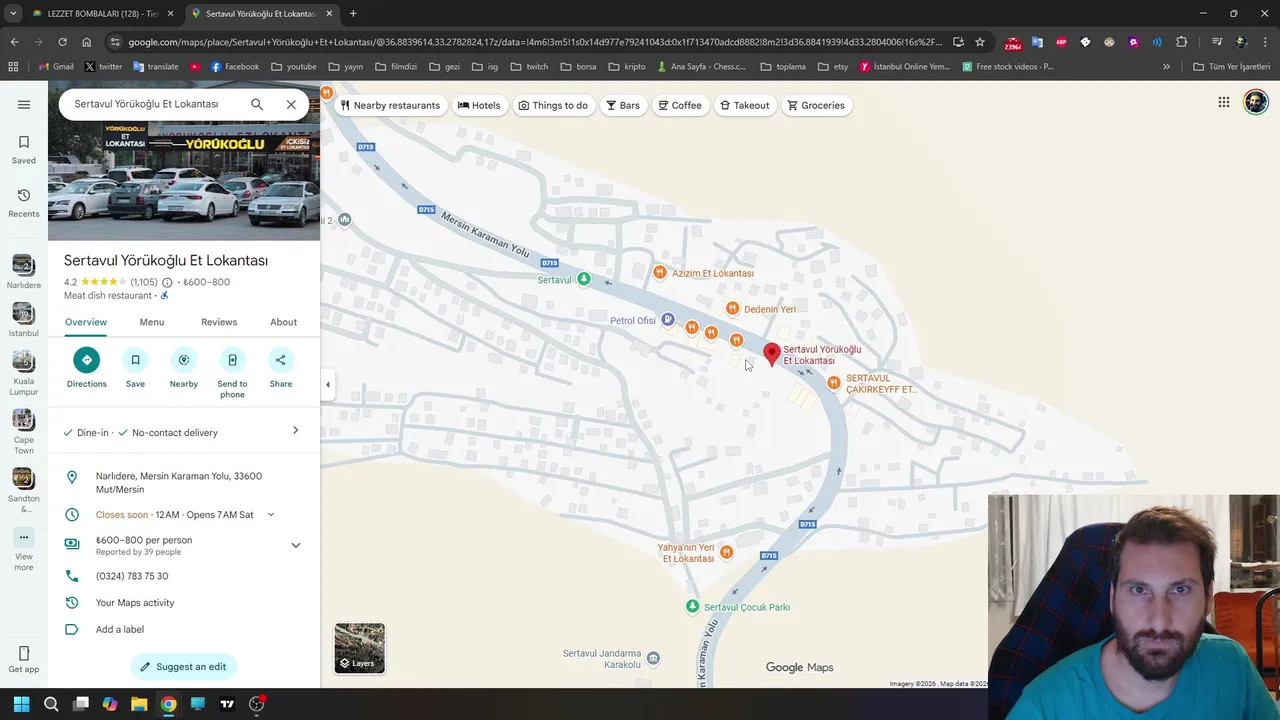Click the Sertavul Yörükoğlu red map pin

772,354
